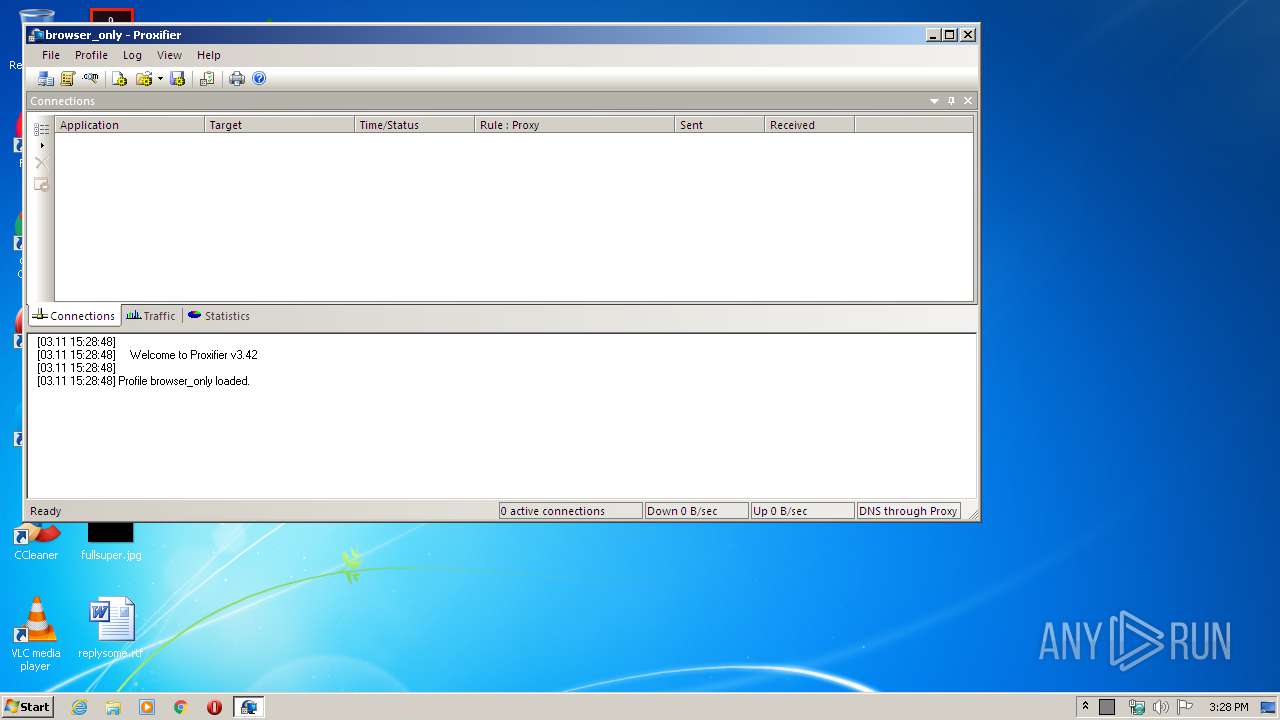The width and height of the screenshot is (1280, 720).
Task: Launch Proxy Checker clipboard icon
Action: (x=207, y=79)
